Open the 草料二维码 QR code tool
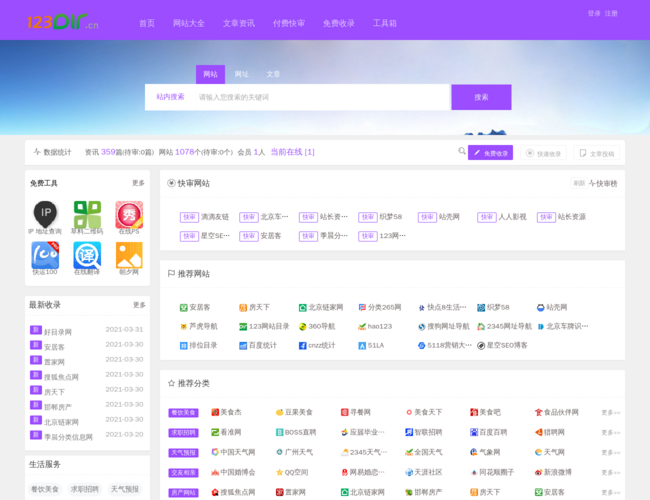The width and height of the screenshot is (650, 500). (87, 214)
